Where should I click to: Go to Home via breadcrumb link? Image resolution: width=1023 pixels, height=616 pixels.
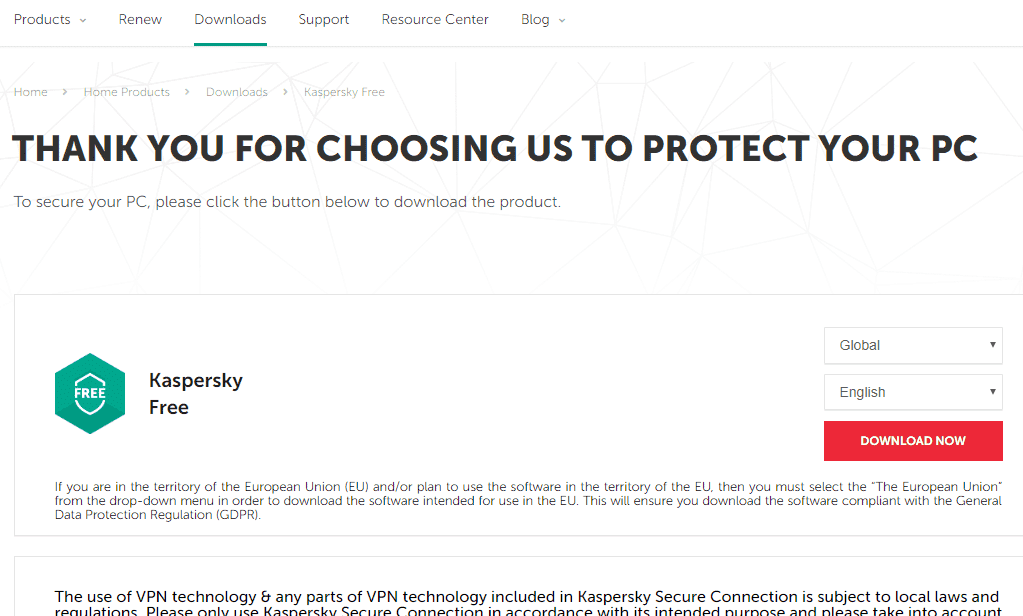[x=30, y=91]
